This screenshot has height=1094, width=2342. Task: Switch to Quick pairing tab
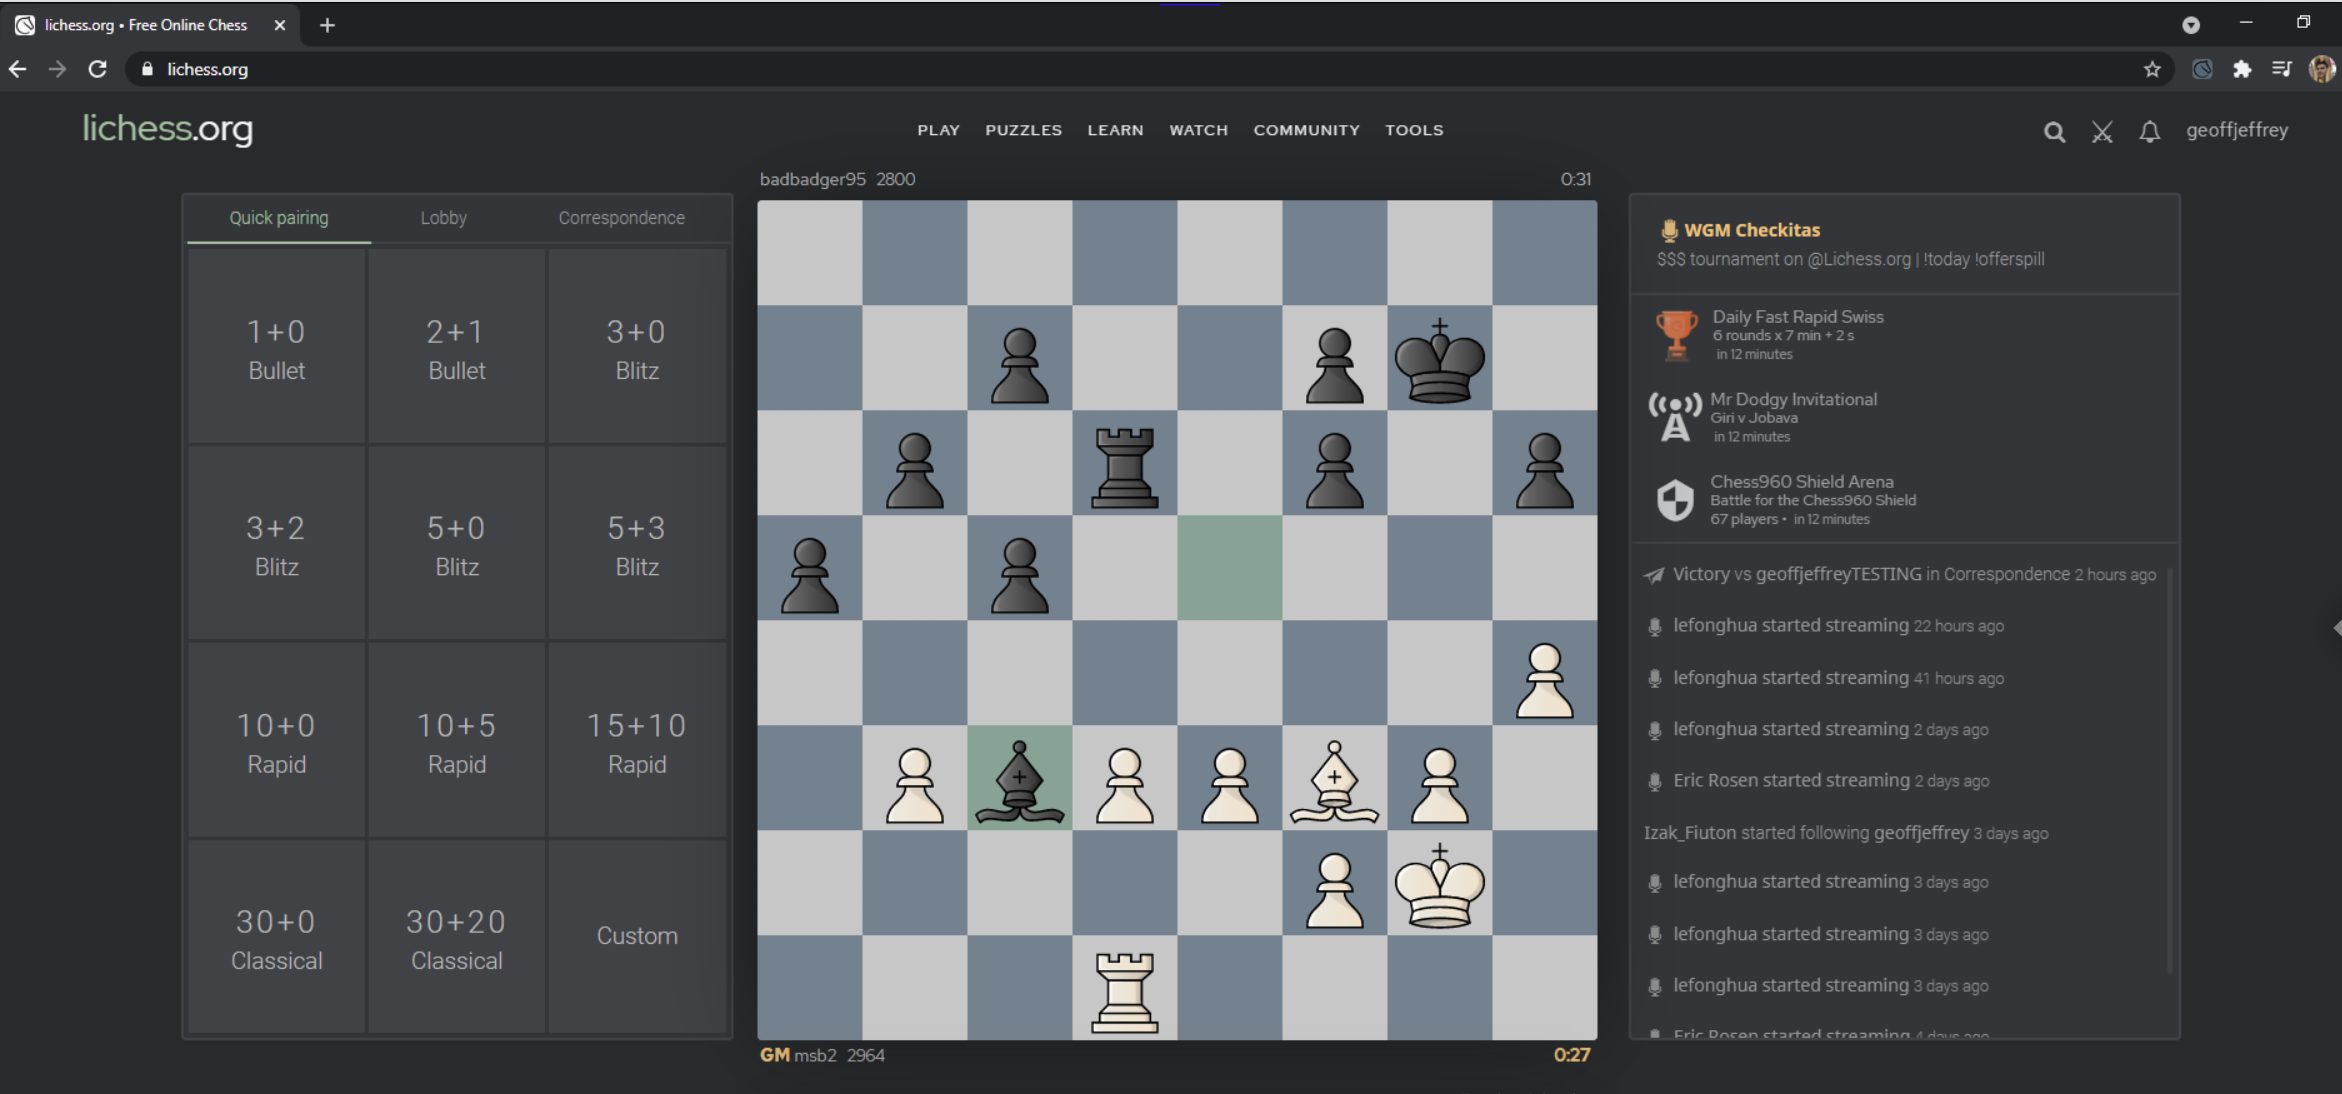tap(279, 218)
